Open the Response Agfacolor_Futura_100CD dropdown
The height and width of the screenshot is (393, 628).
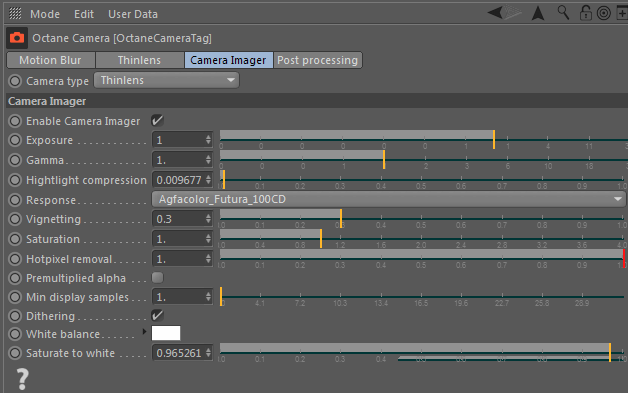[388, 199]
